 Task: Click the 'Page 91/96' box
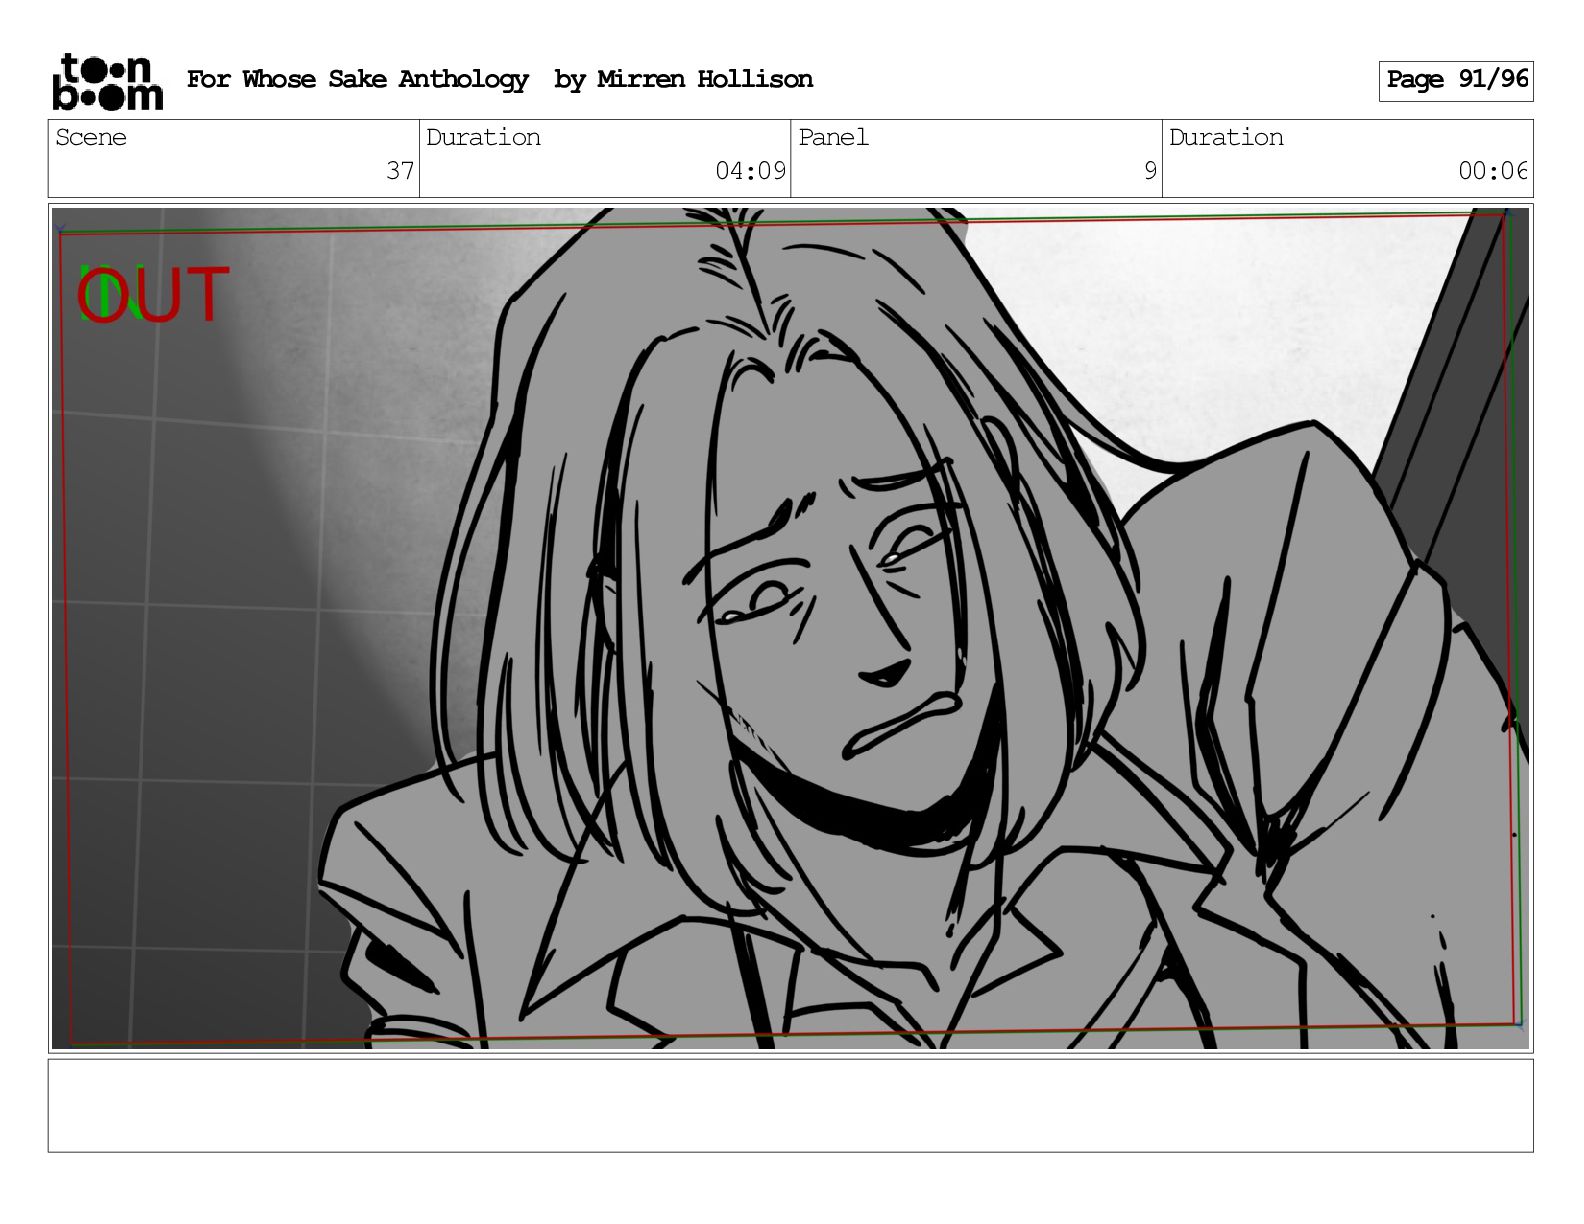[x=1456, y=81]
